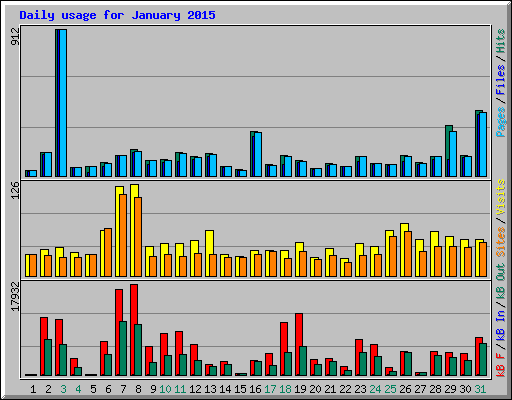Click the 'Daily usage for January 2015' title
The image size is (512, 400).
[117, 15]
